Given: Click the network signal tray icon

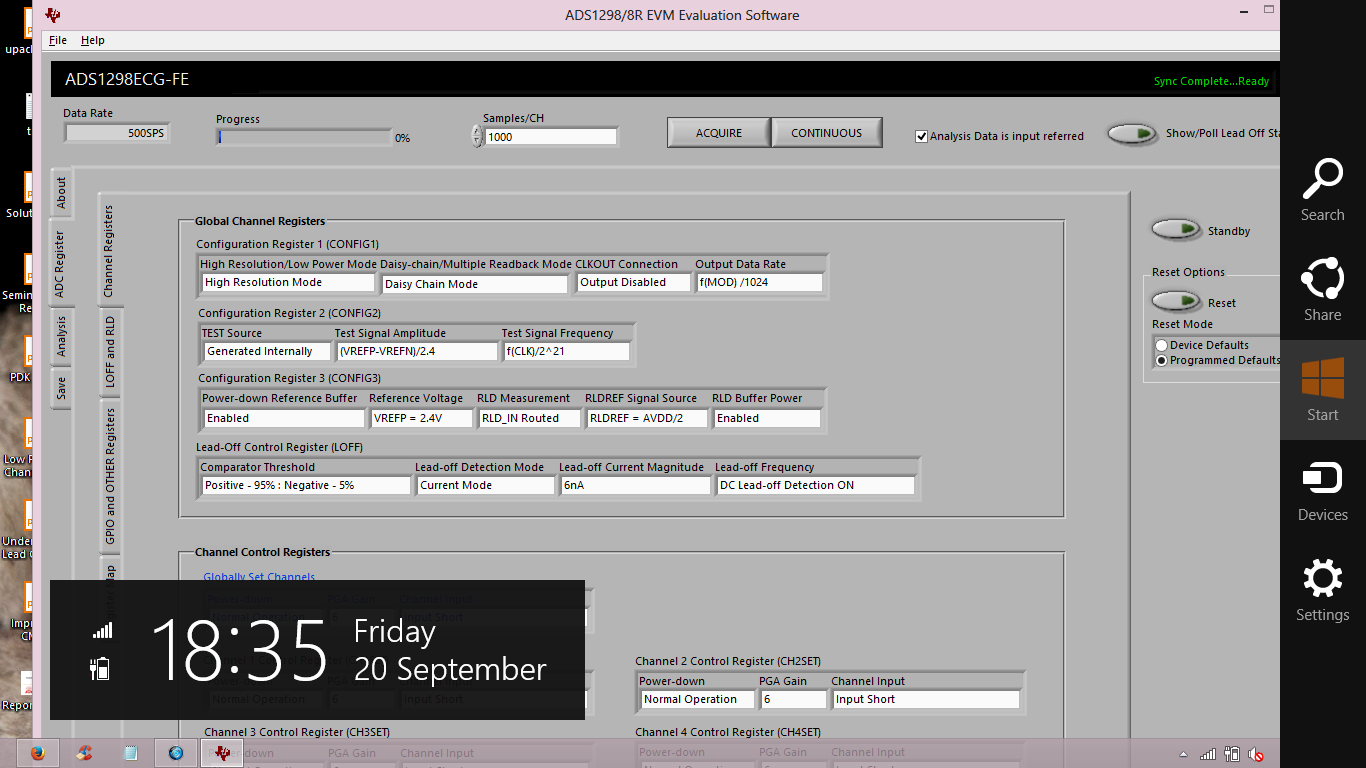Looking at the screenshot, I should click(1208, 755).
